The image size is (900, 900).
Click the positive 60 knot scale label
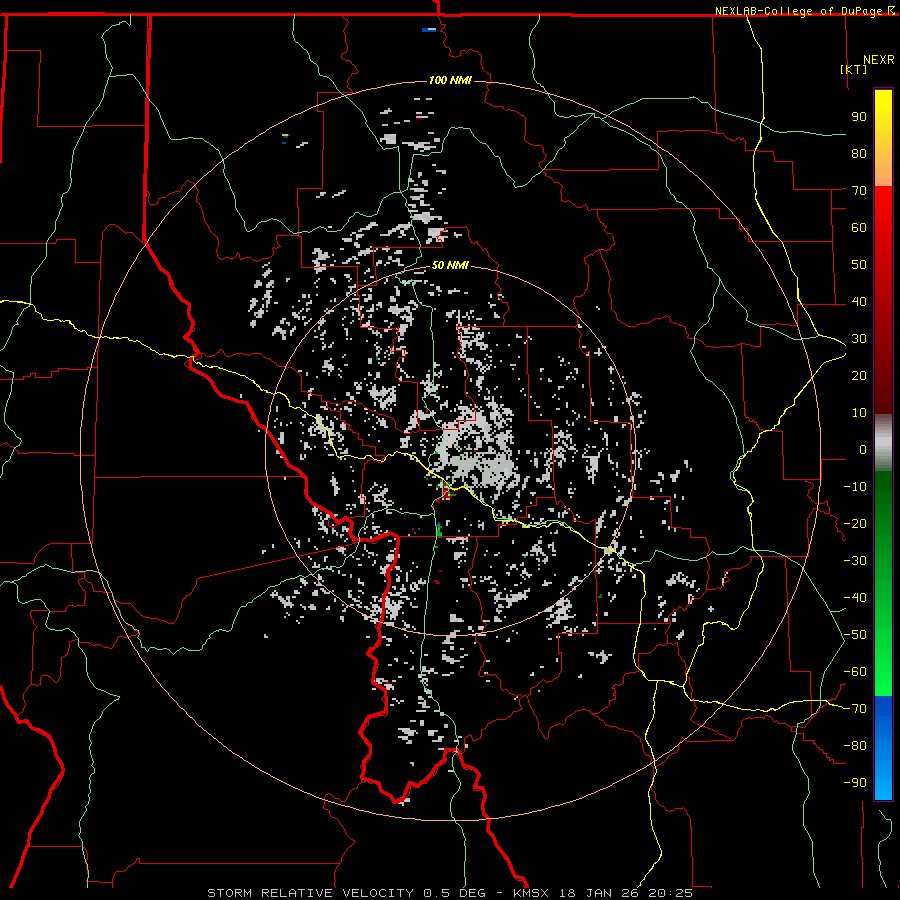[859, 227]
